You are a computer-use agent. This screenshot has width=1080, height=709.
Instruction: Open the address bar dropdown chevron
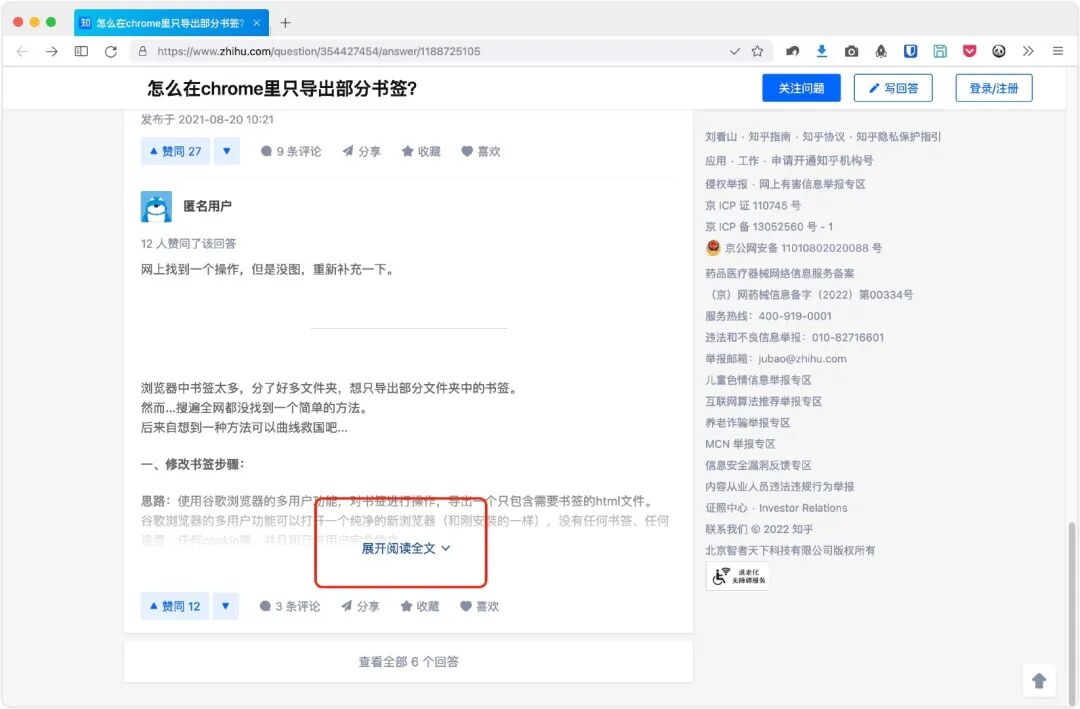coord(735,52)
